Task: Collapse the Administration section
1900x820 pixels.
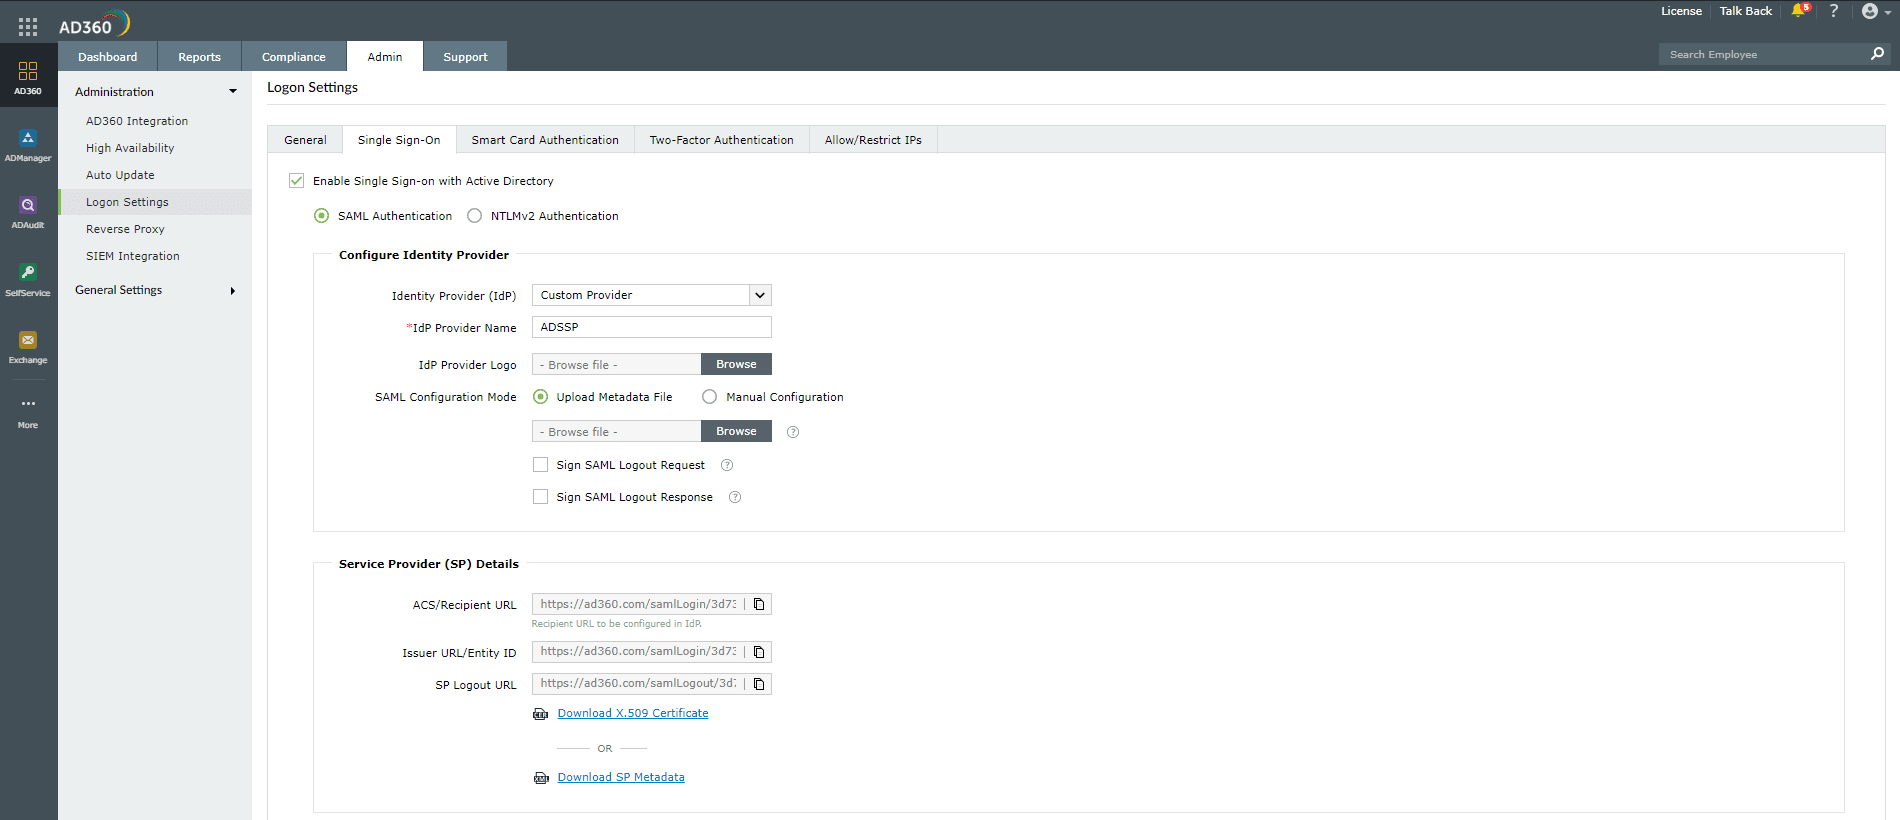Action: click(233, 91)
